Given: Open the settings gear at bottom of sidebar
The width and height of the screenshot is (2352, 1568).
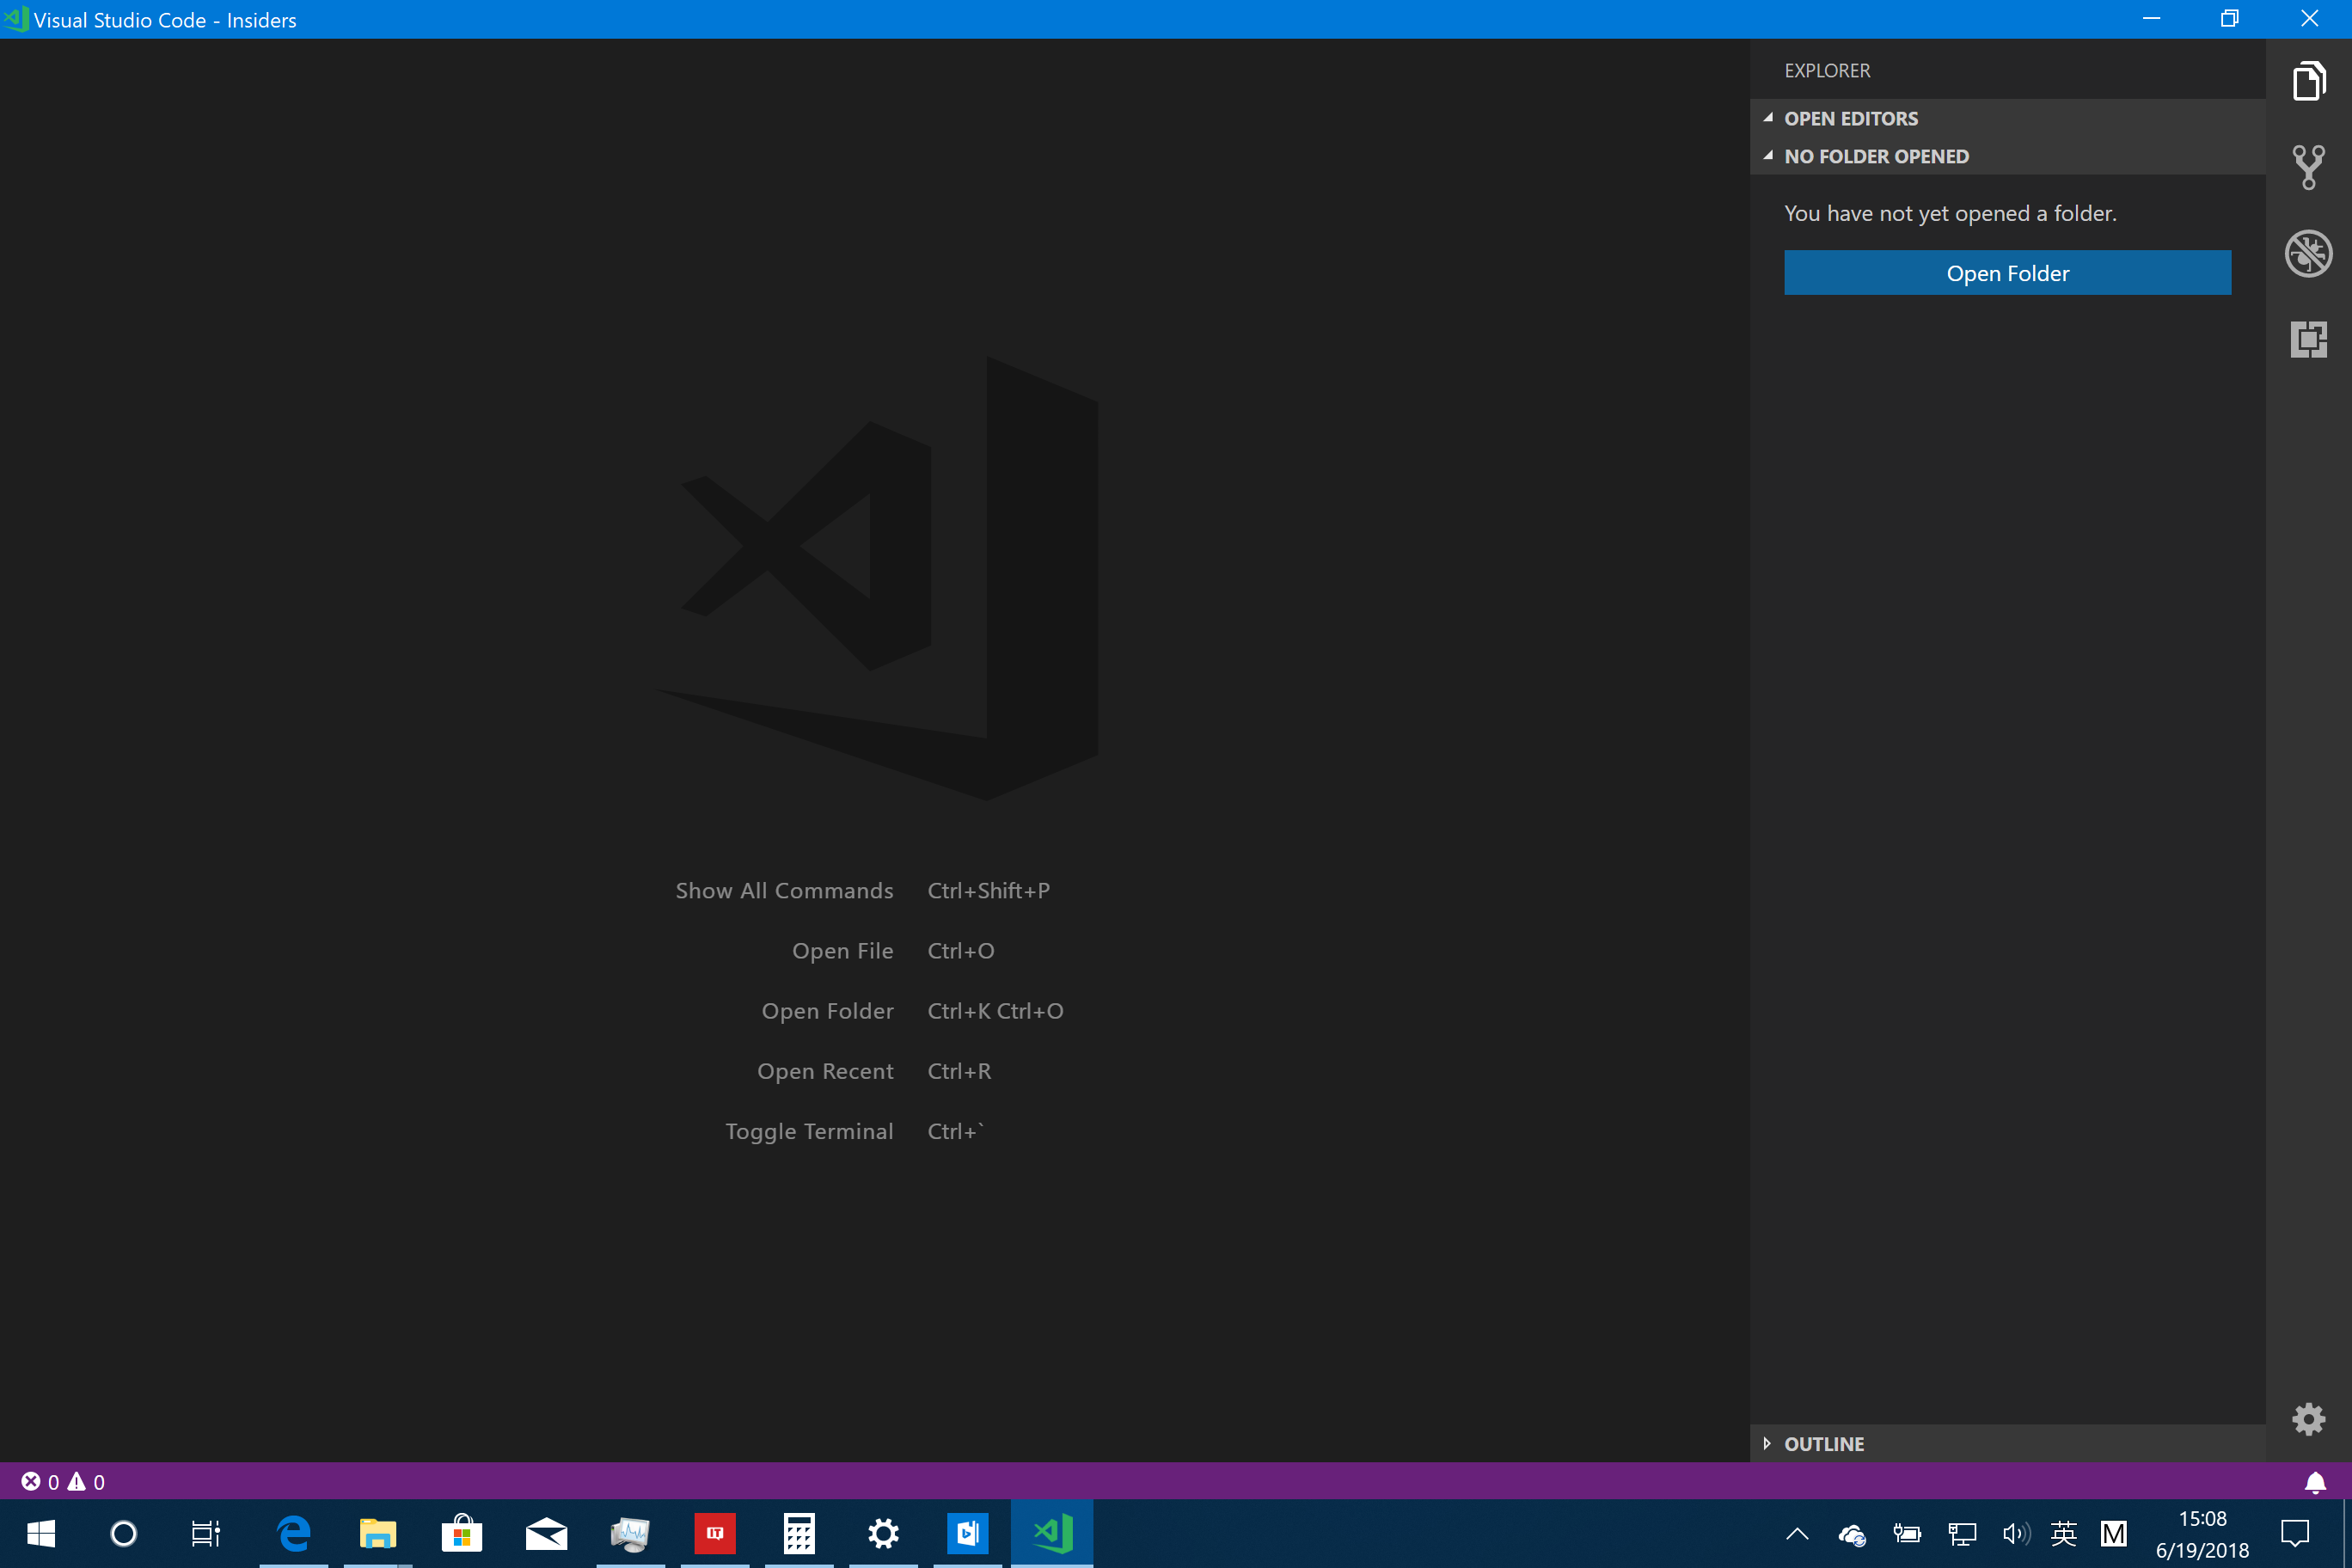Looking at the screenshot, I should click(x=2309, y=1419).
